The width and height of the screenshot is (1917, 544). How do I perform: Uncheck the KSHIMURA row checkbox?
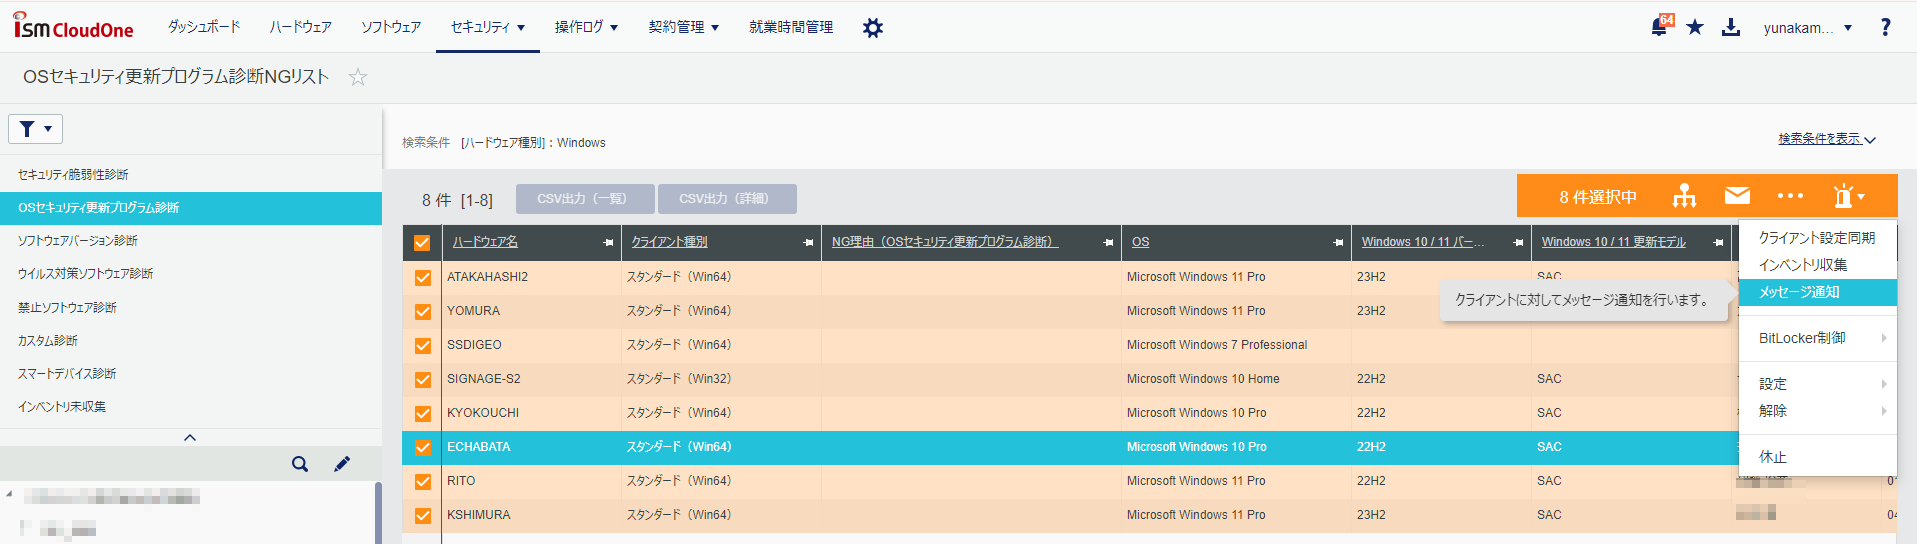pos(423,516)
